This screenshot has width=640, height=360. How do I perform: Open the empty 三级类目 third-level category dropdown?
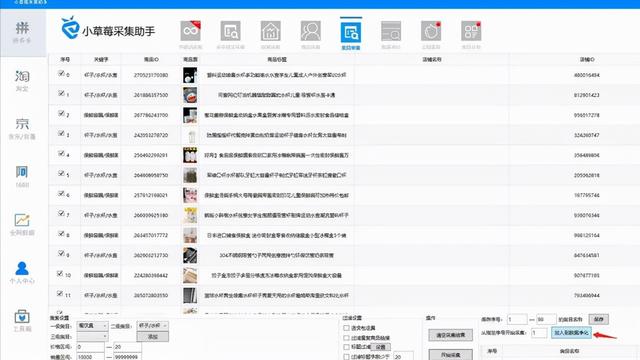pos(92,336)
